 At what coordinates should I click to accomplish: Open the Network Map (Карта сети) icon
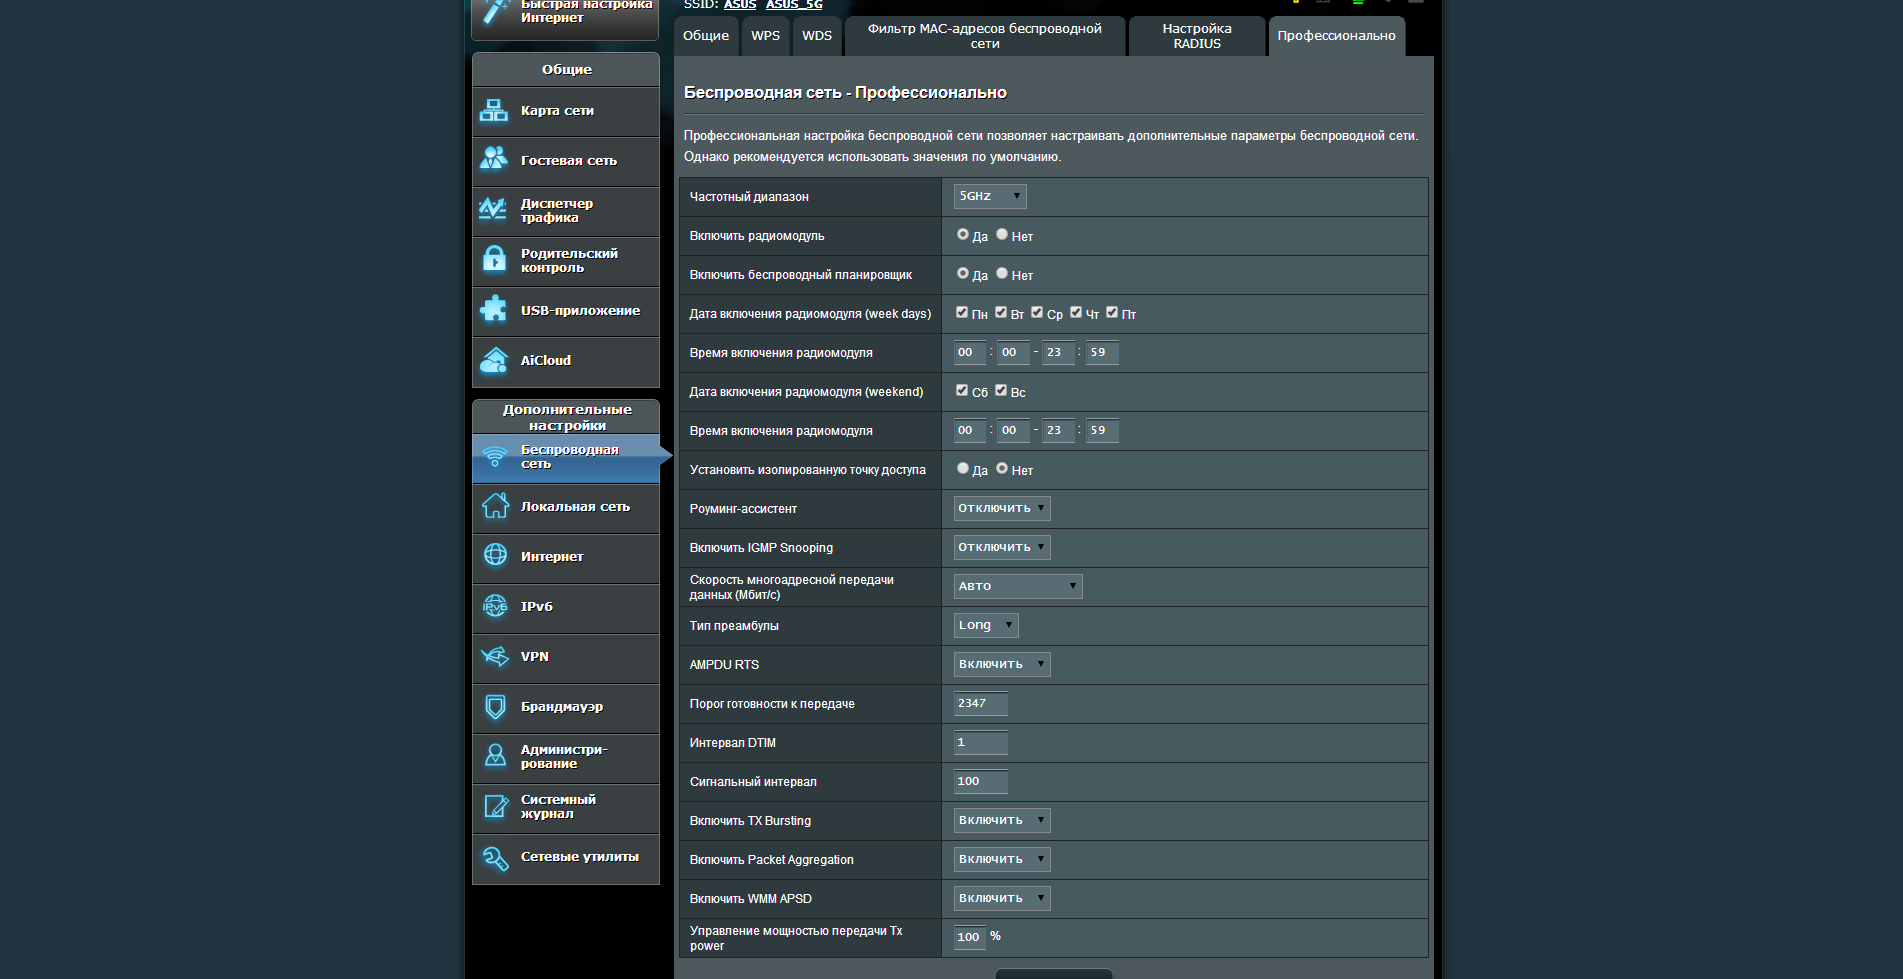(494, 110)
